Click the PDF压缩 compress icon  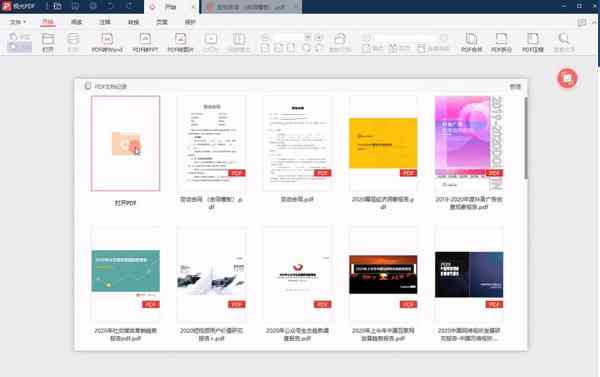[533, 39]
